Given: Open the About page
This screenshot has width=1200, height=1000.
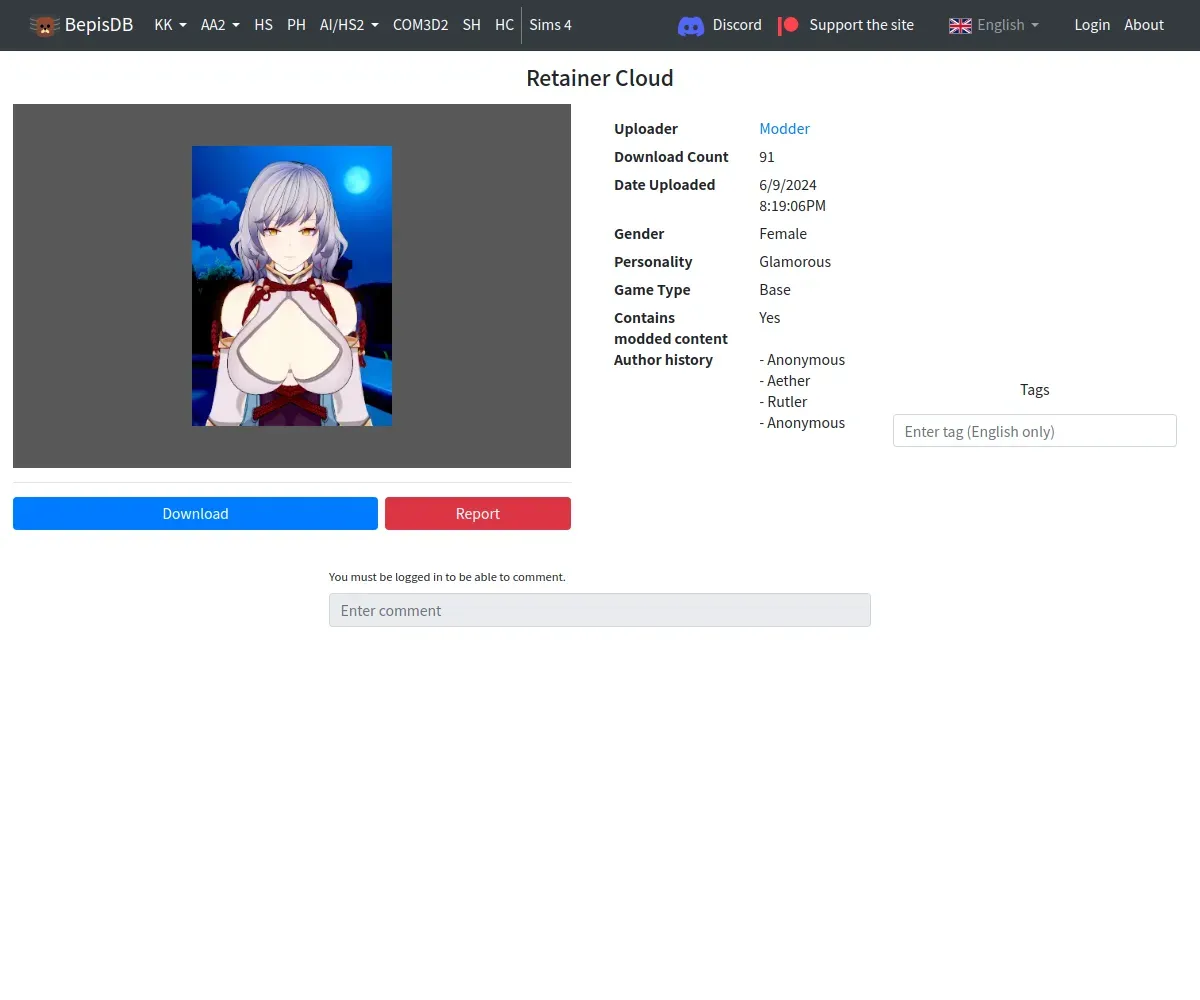Looking at the screenshot, I should [1144, 25].
